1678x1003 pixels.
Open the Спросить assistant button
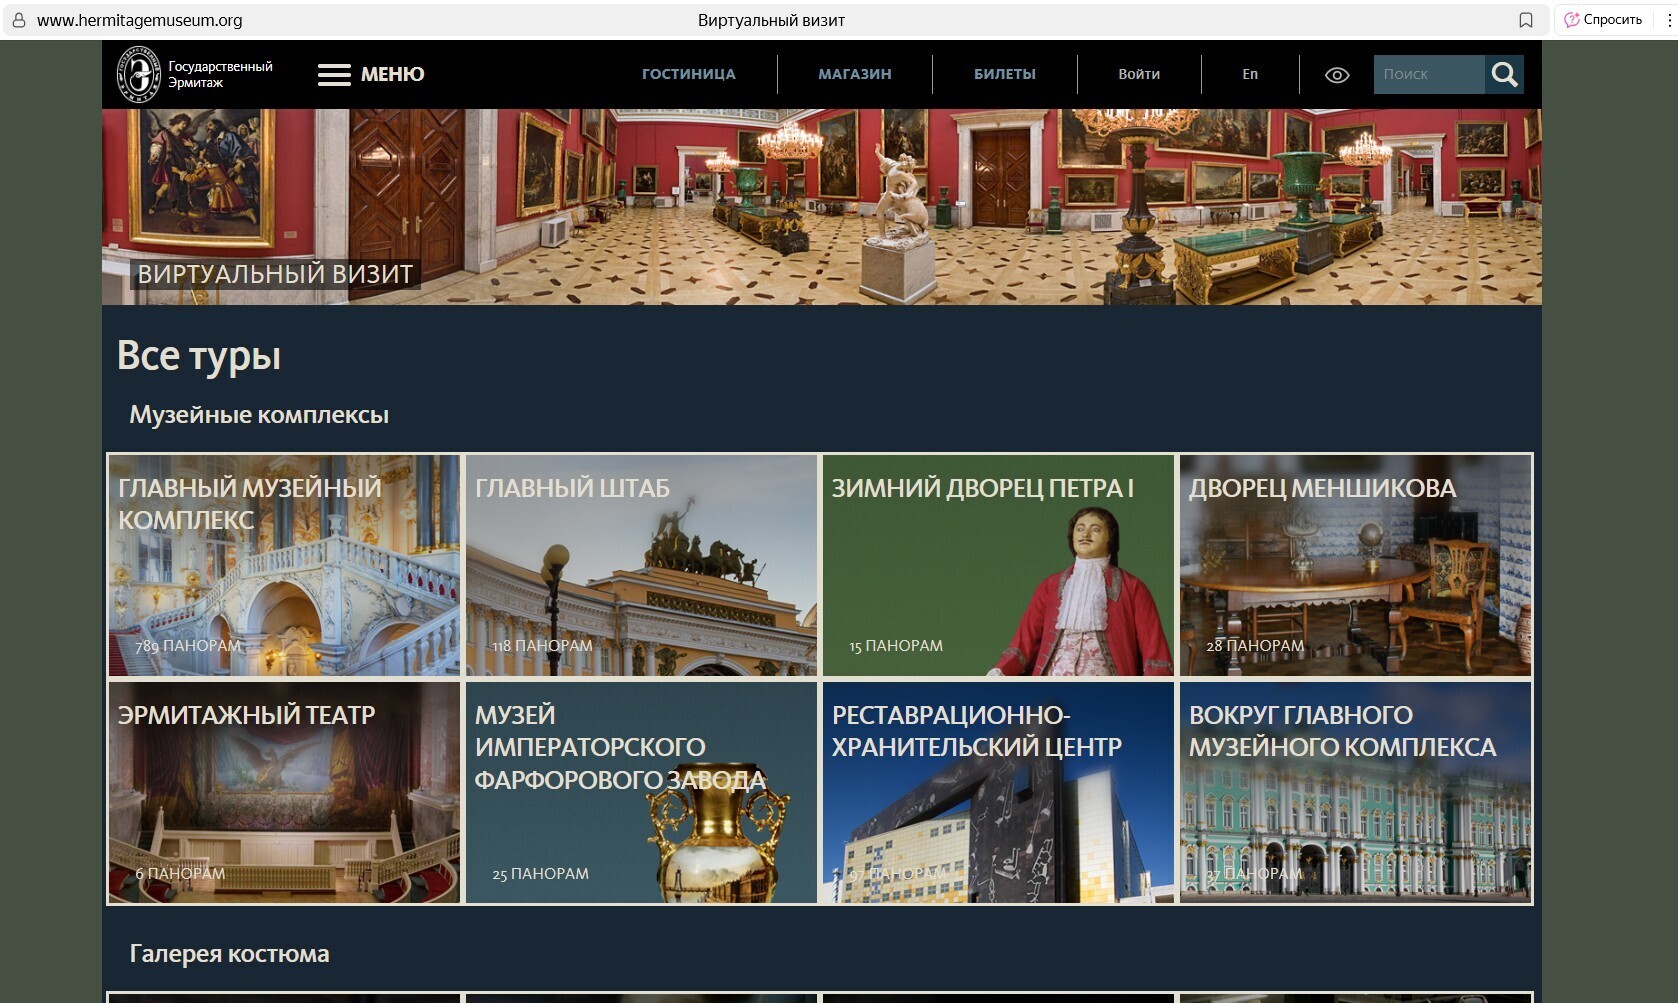pyautogui.click(x=1603, y=20)
